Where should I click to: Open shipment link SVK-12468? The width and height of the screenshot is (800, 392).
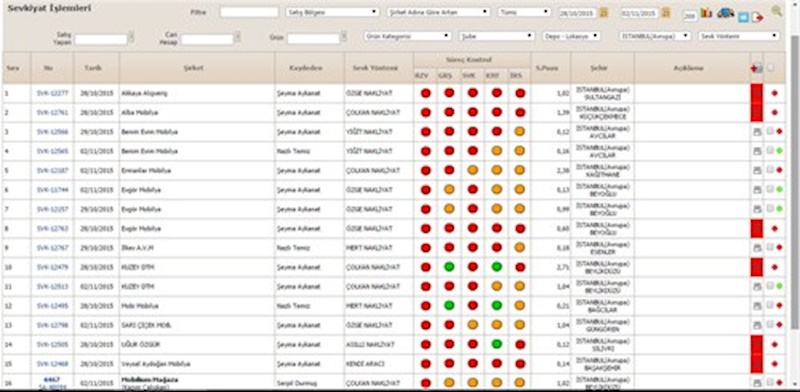pos(53,364)
